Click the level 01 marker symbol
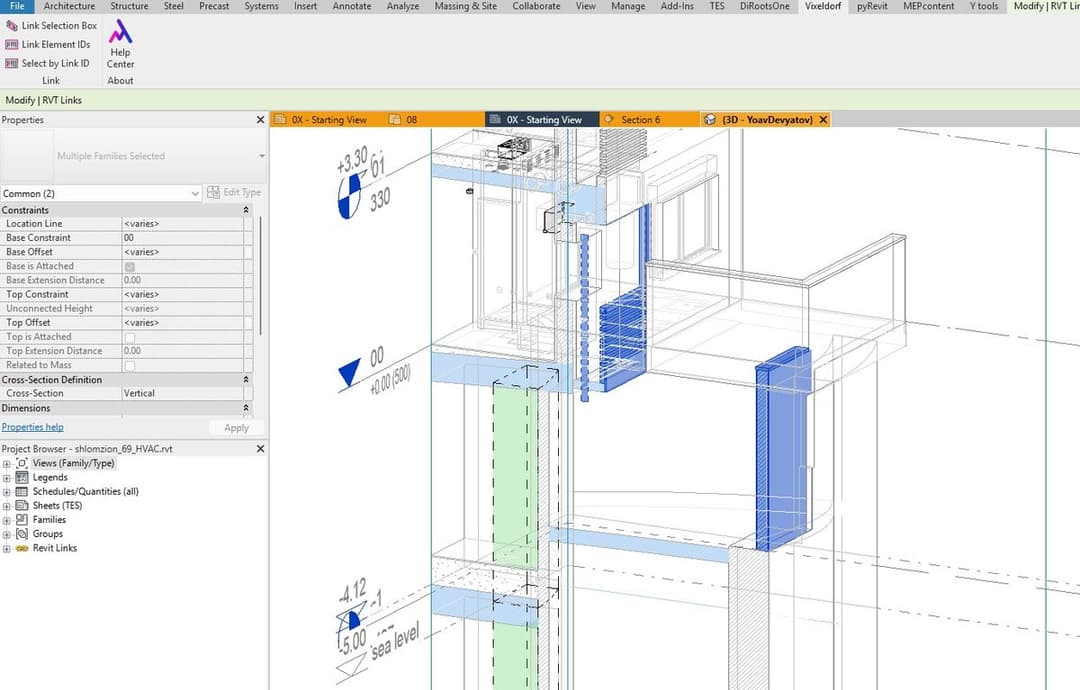Viewport: 1080px width, 690px height. [x=349, y=196]
